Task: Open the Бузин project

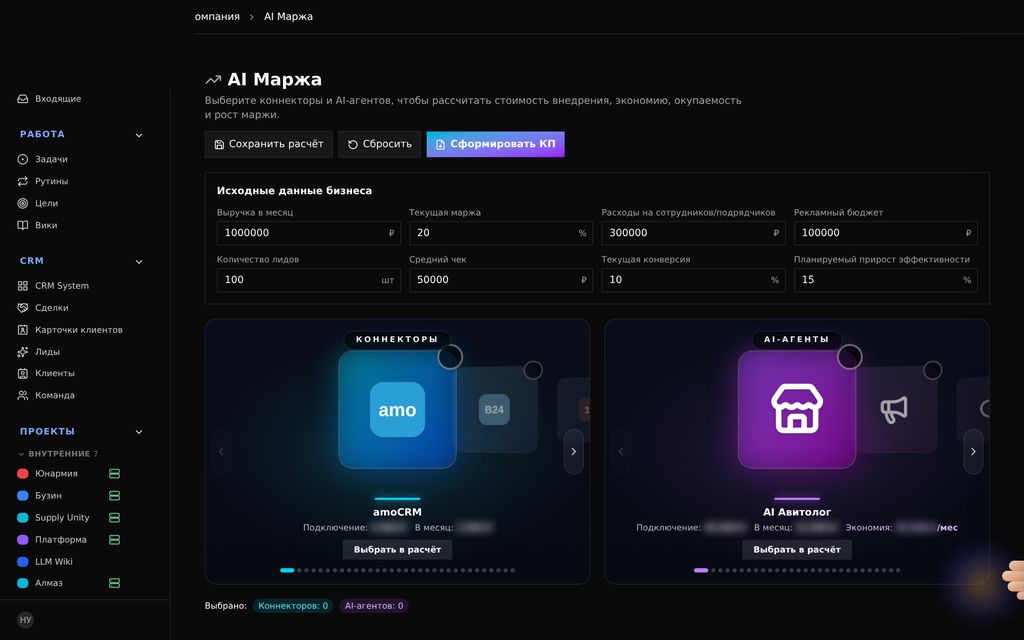Action: point(48,496)
